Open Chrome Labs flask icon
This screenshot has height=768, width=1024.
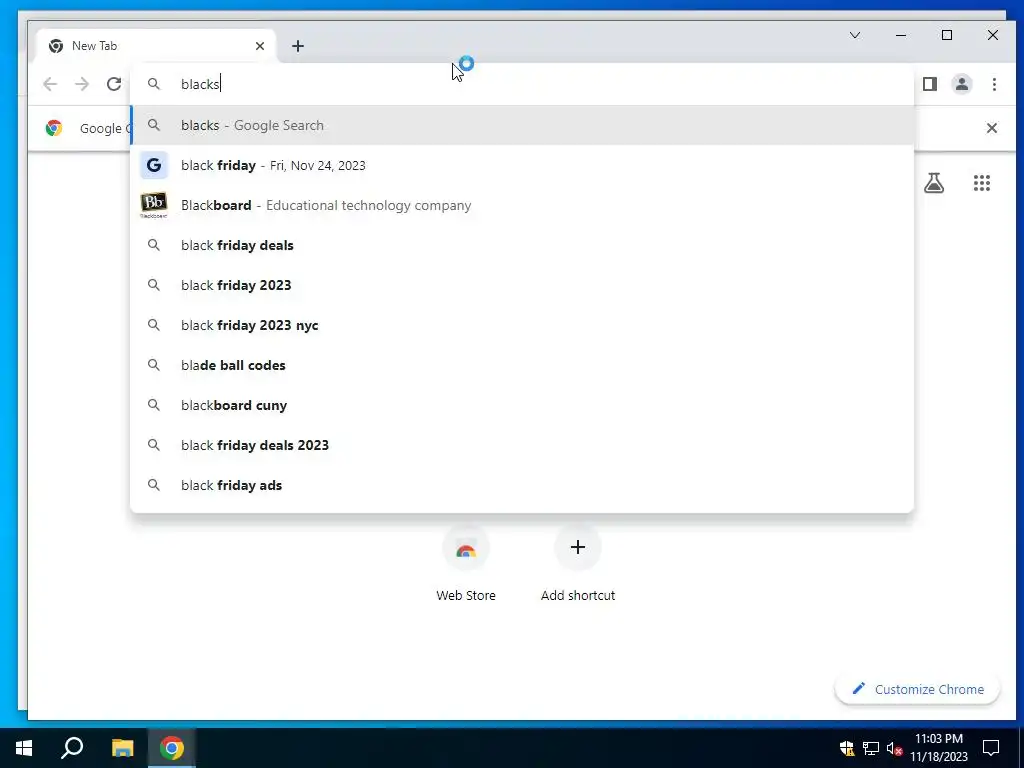tap(934, 183)
